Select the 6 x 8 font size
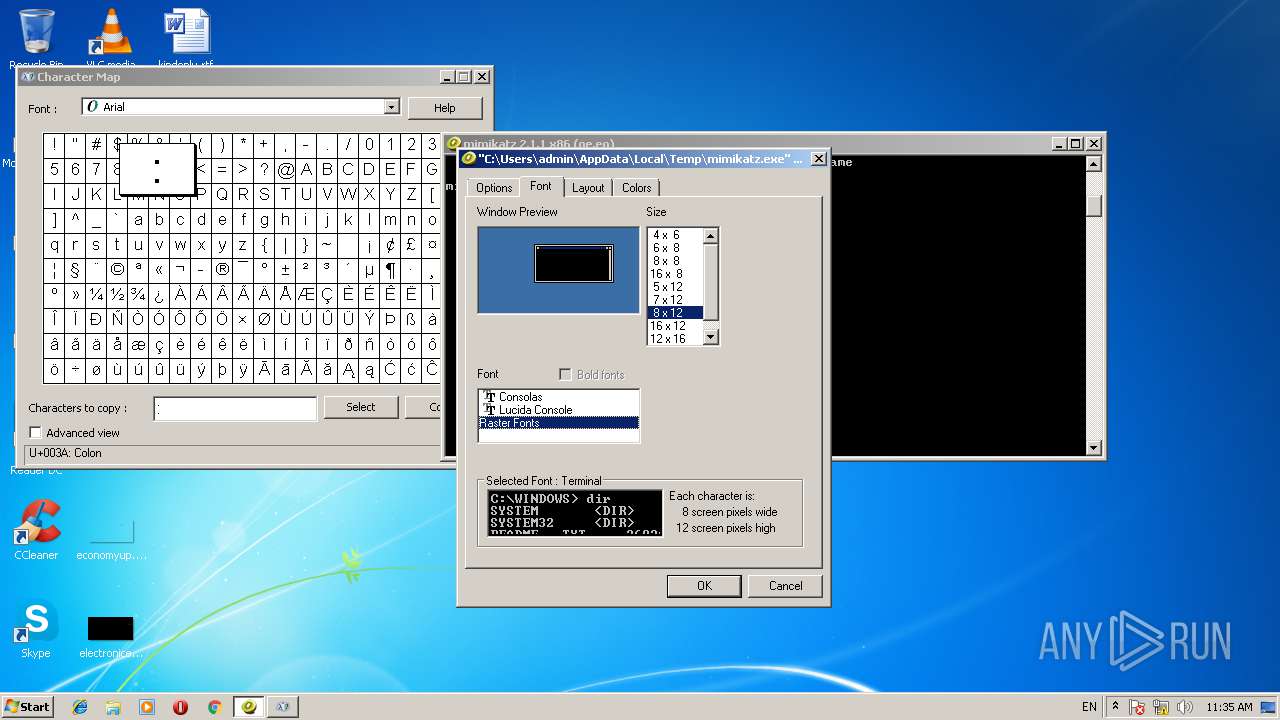The width and height of the screenshot is (1280, 720). (x=675, y=248)
